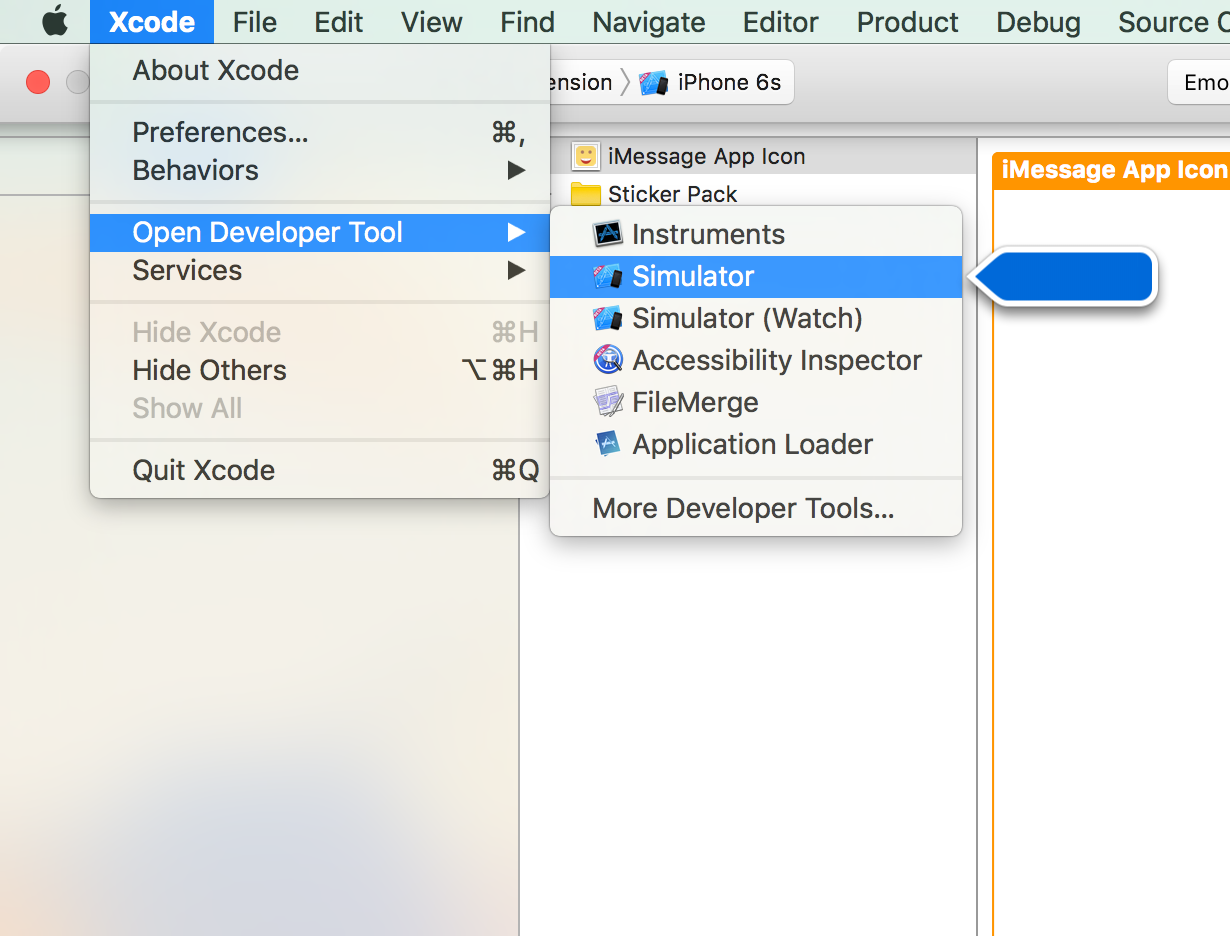Click the iMessage App Icon smiley icon
This screenshot has height=936, width=1230.
(x=585, y=156)
